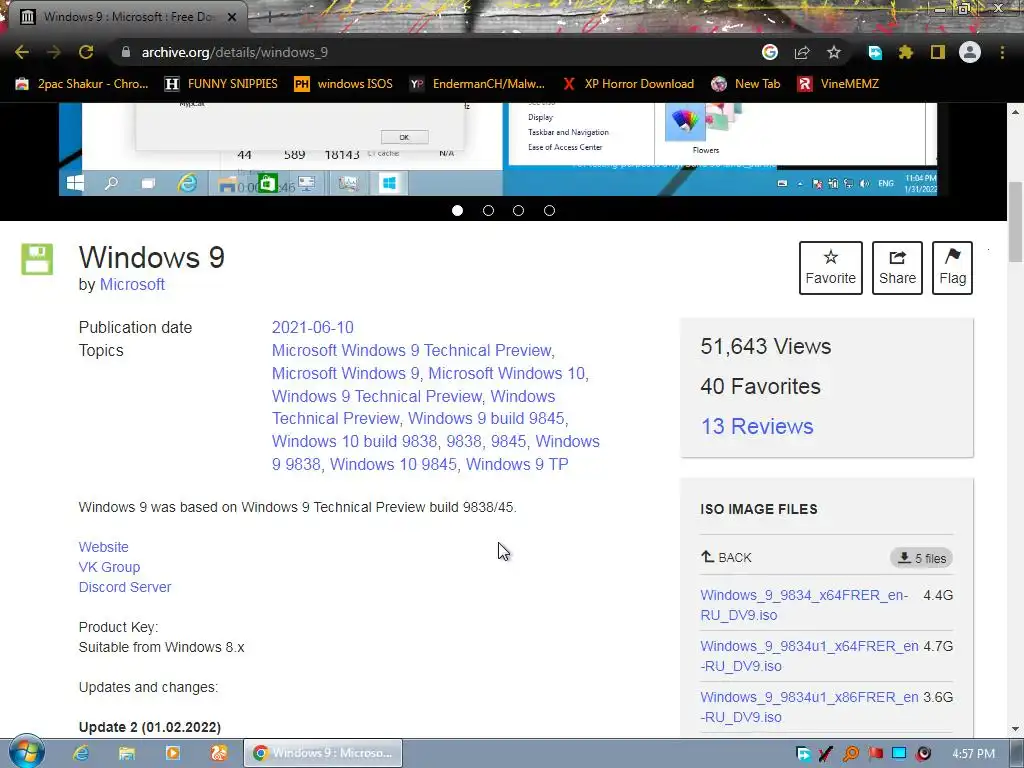Click the scrollbar down arrow

click(x=1015, y=729)
